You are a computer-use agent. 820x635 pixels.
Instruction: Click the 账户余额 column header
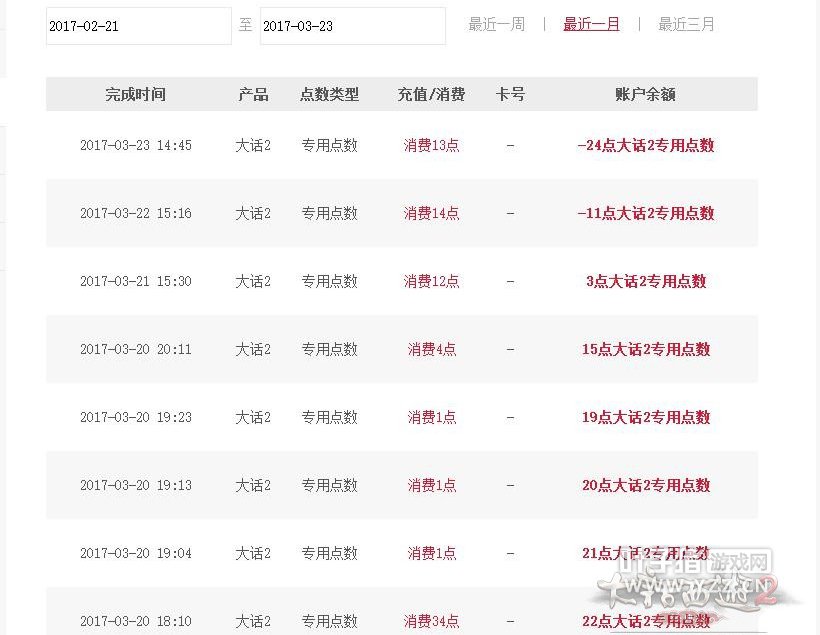645,94
